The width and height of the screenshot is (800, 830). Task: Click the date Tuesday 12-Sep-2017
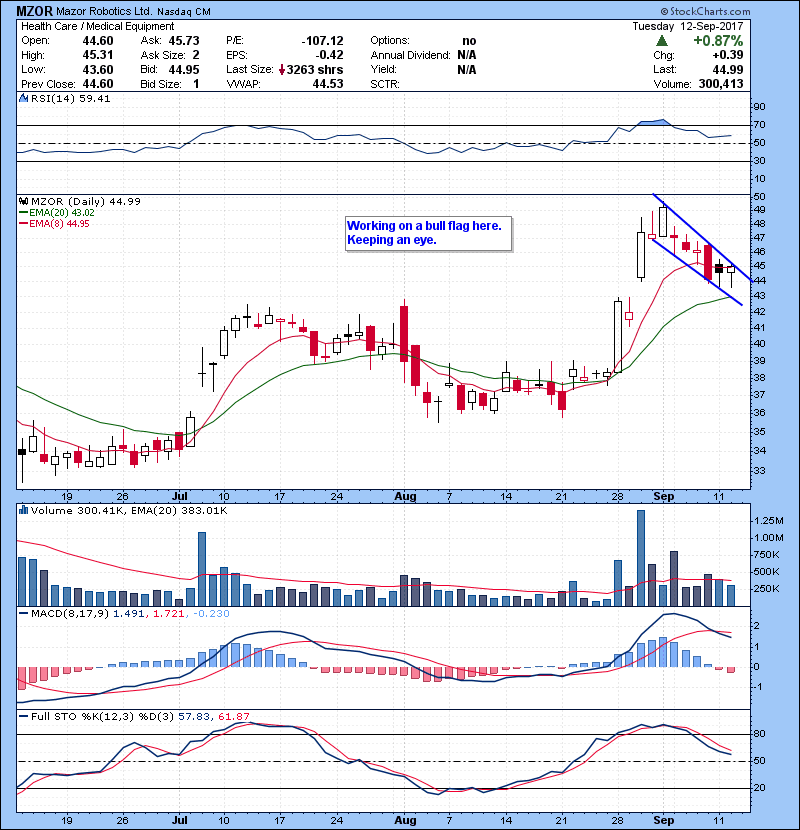pyautogui.click(x=688, y=26)
